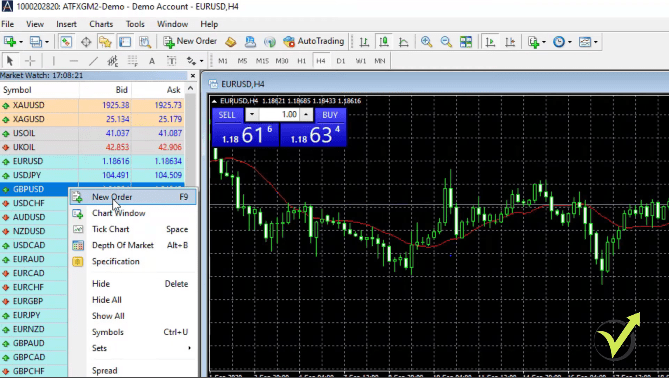Switch to line chart icon

404,41
